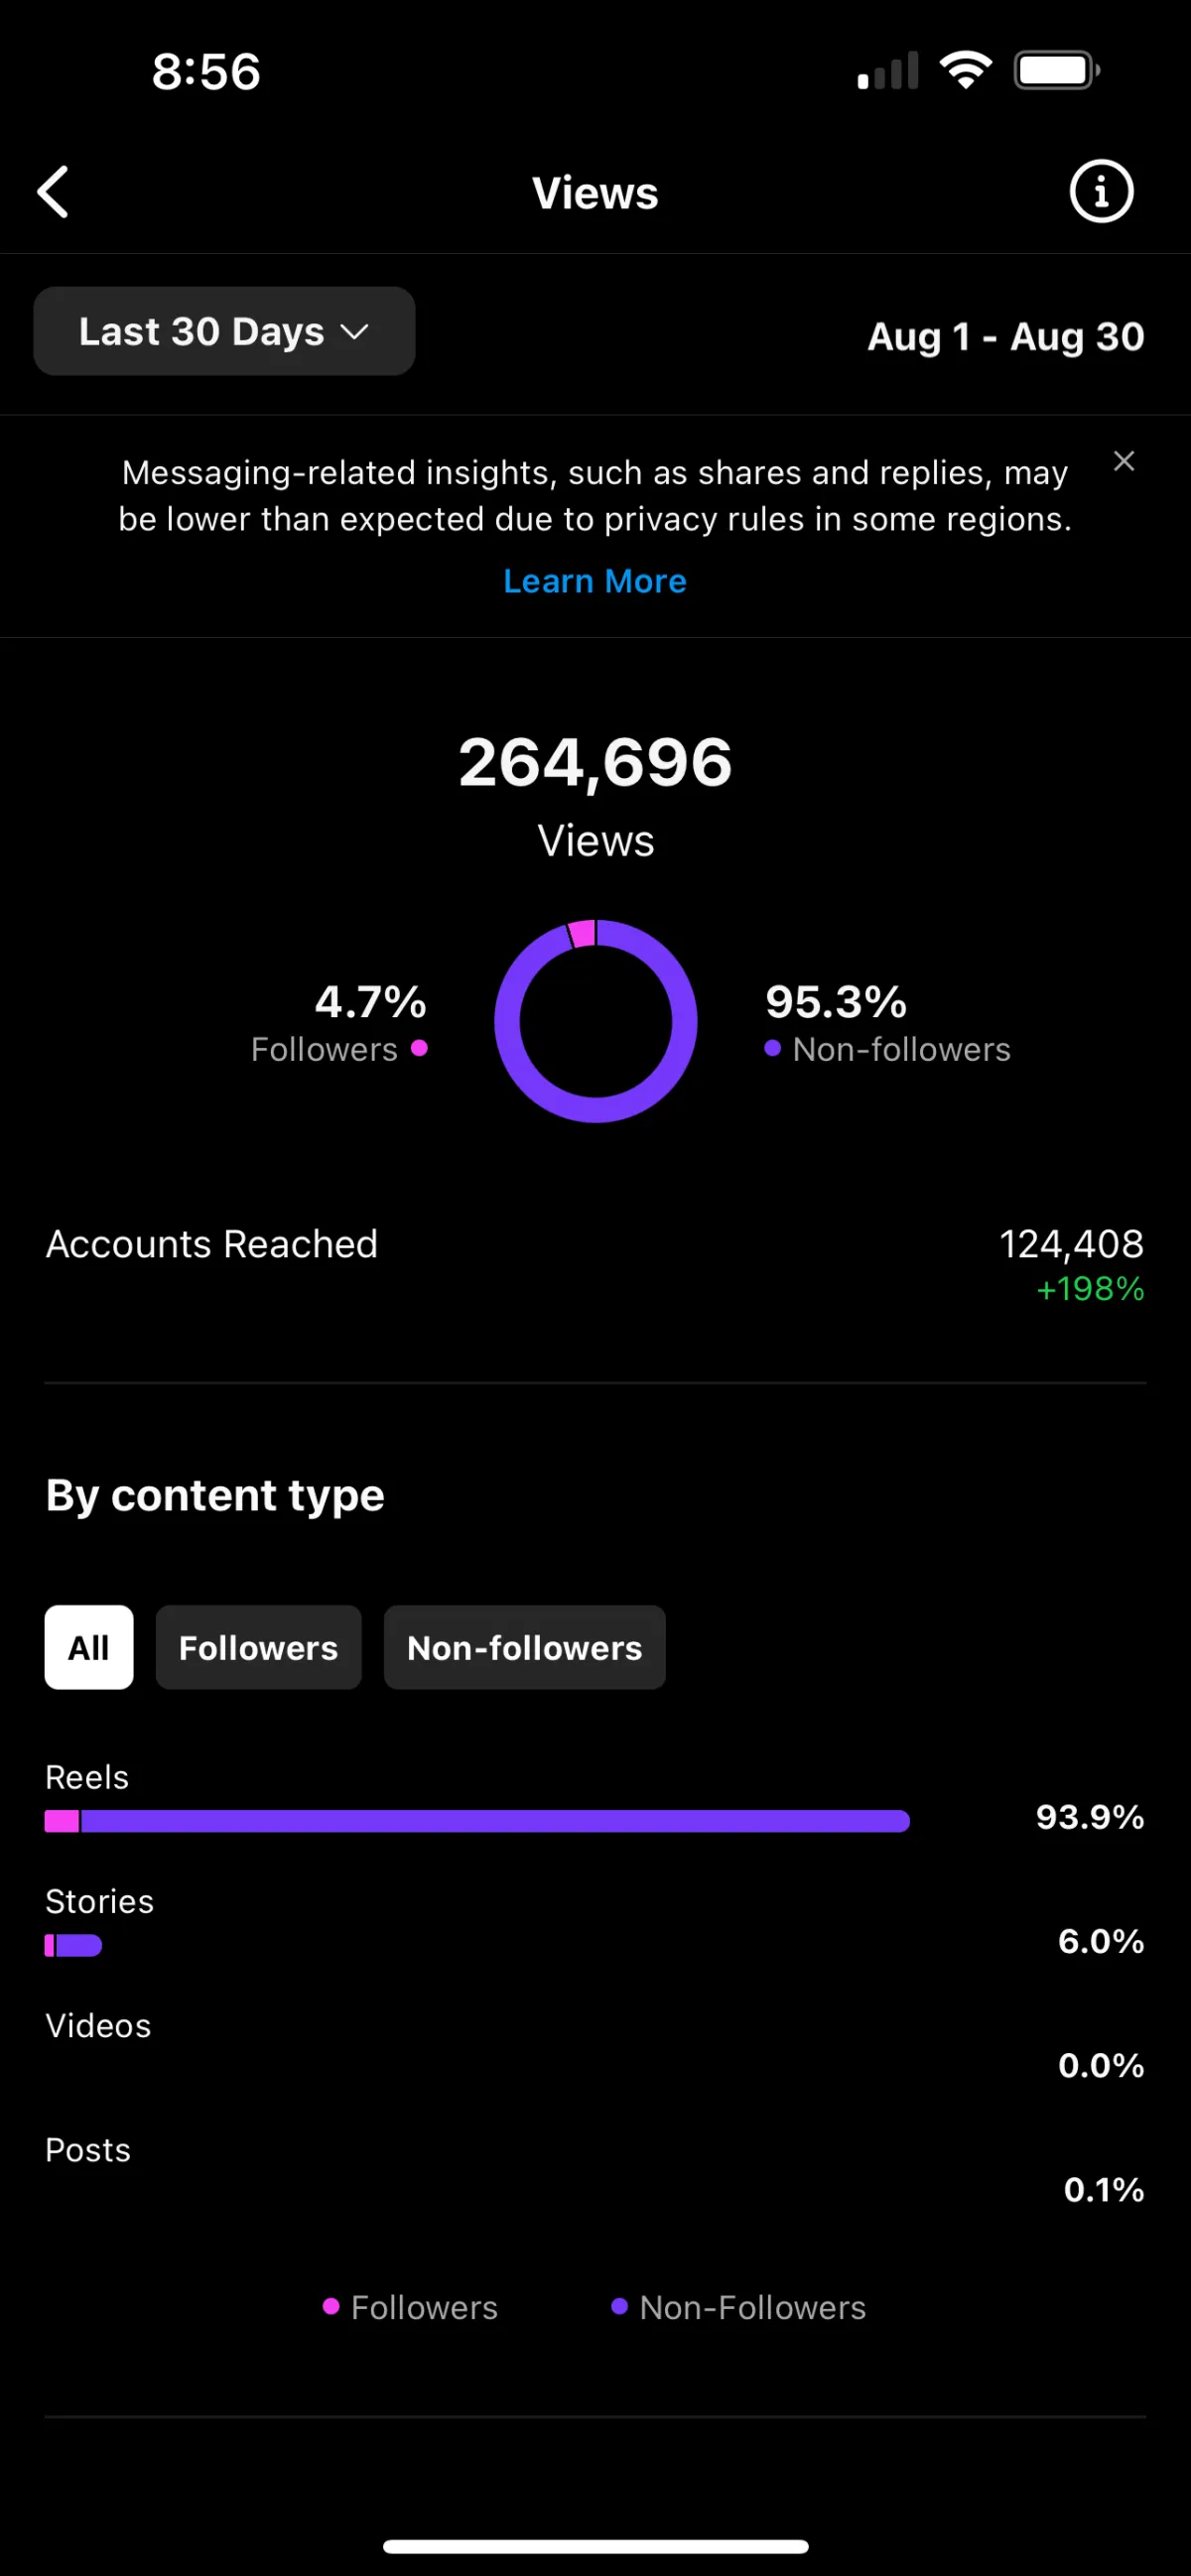
Task: Tap the cellular signal bars
Action: pyautogui.click(x=888, y=71)
